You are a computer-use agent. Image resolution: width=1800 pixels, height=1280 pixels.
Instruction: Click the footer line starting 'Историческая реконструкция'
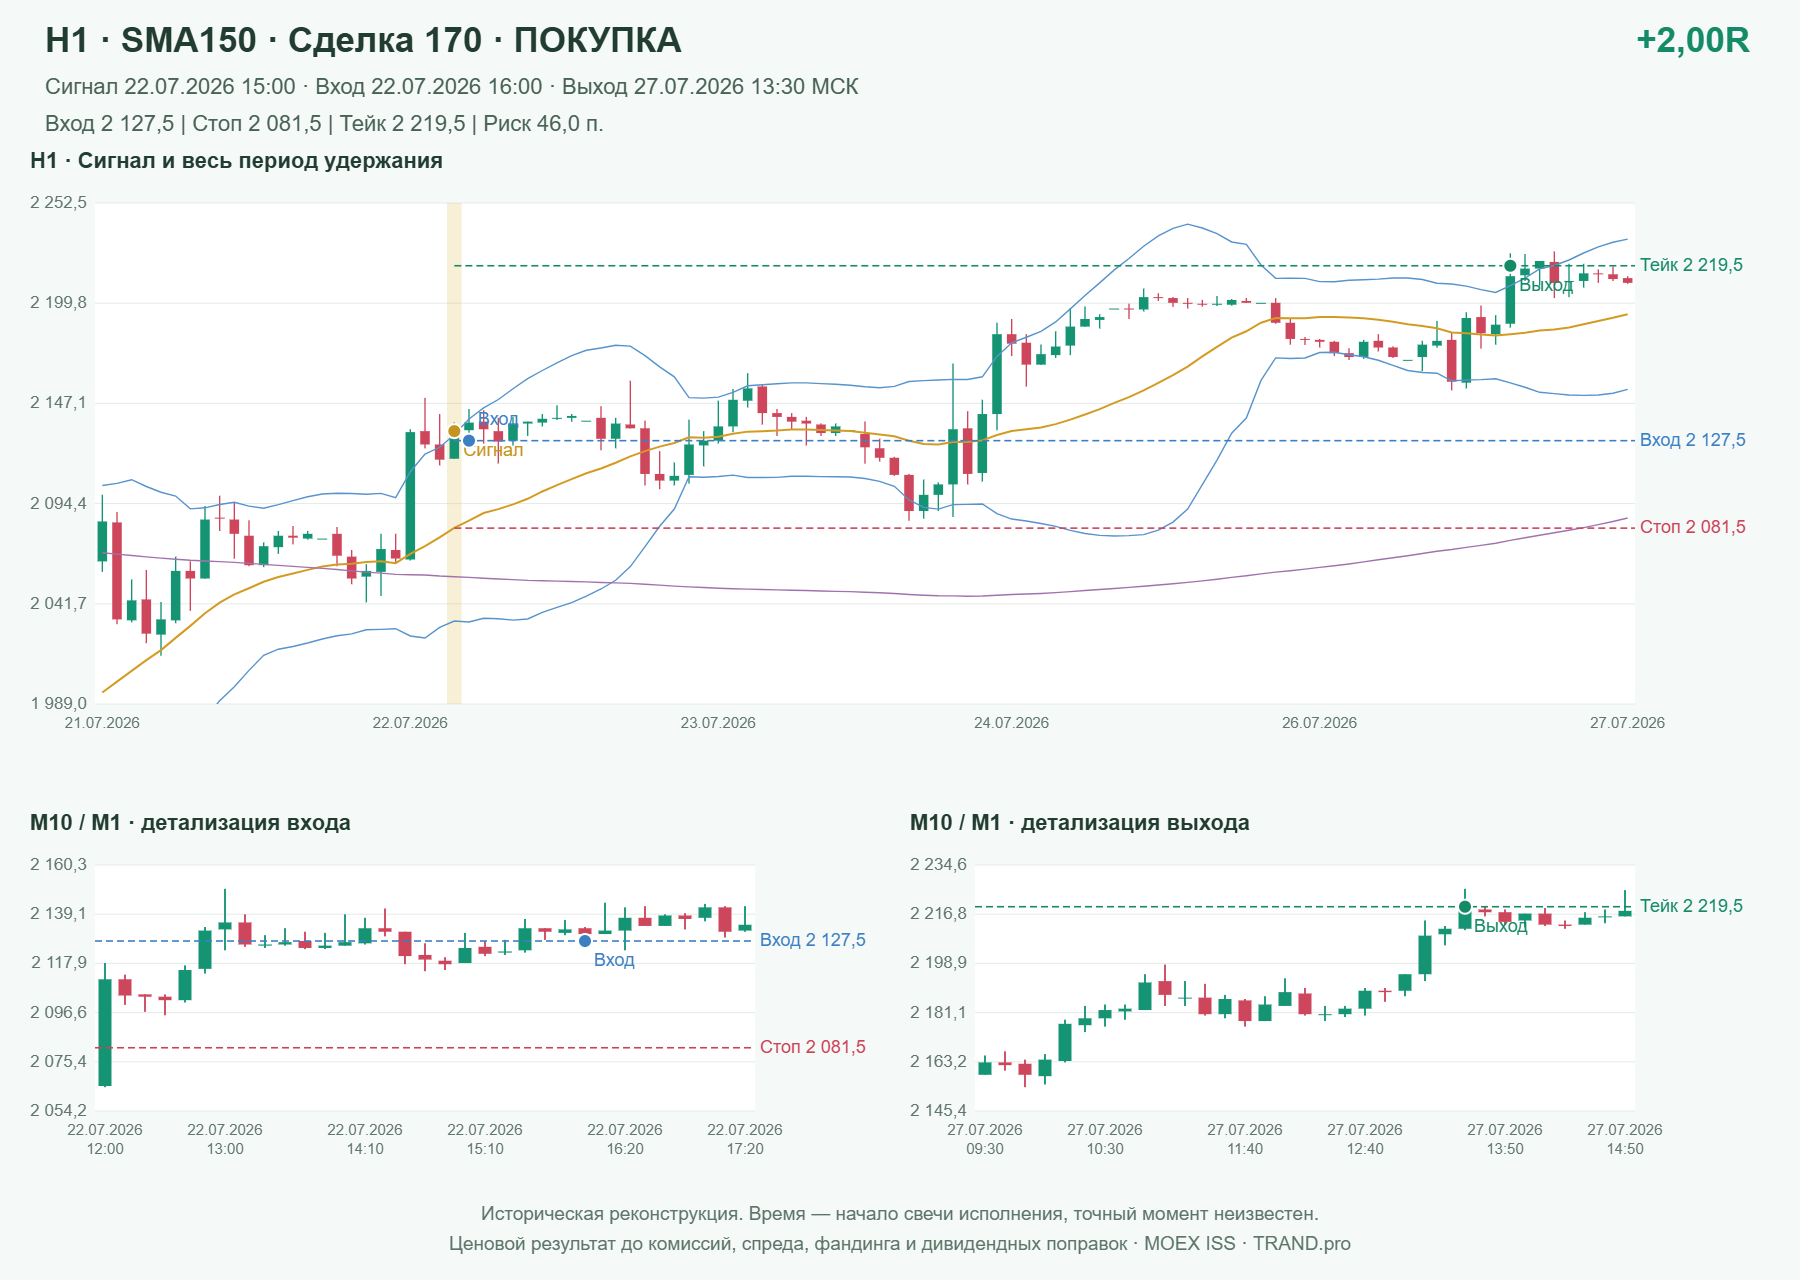click(899, 1214)
